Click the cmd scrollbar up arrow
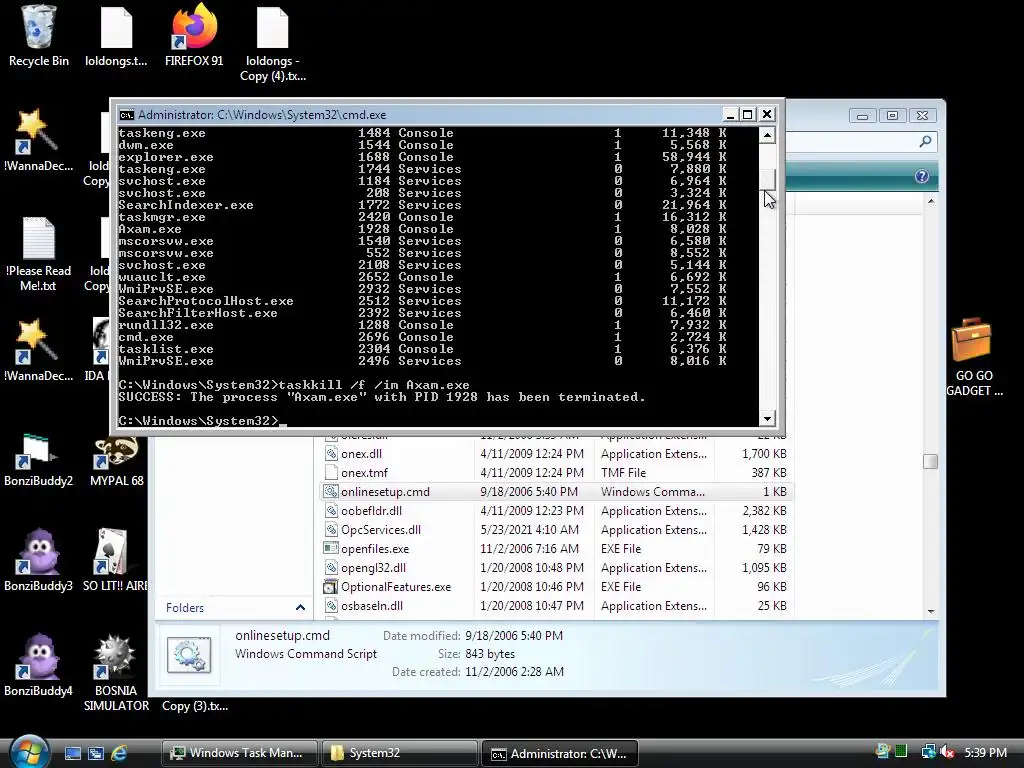 tap(767, 135)
